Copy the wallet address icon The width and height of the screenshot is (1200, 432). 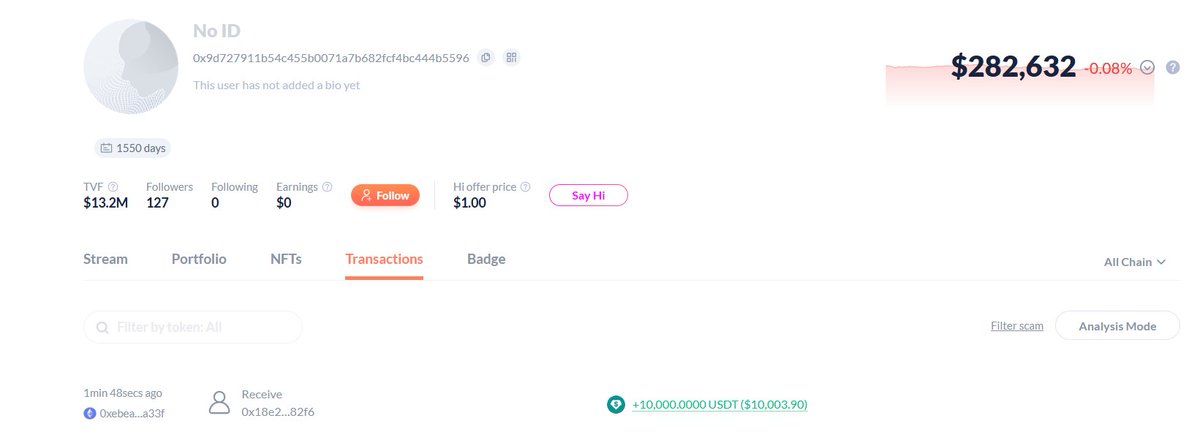point(485,58)
